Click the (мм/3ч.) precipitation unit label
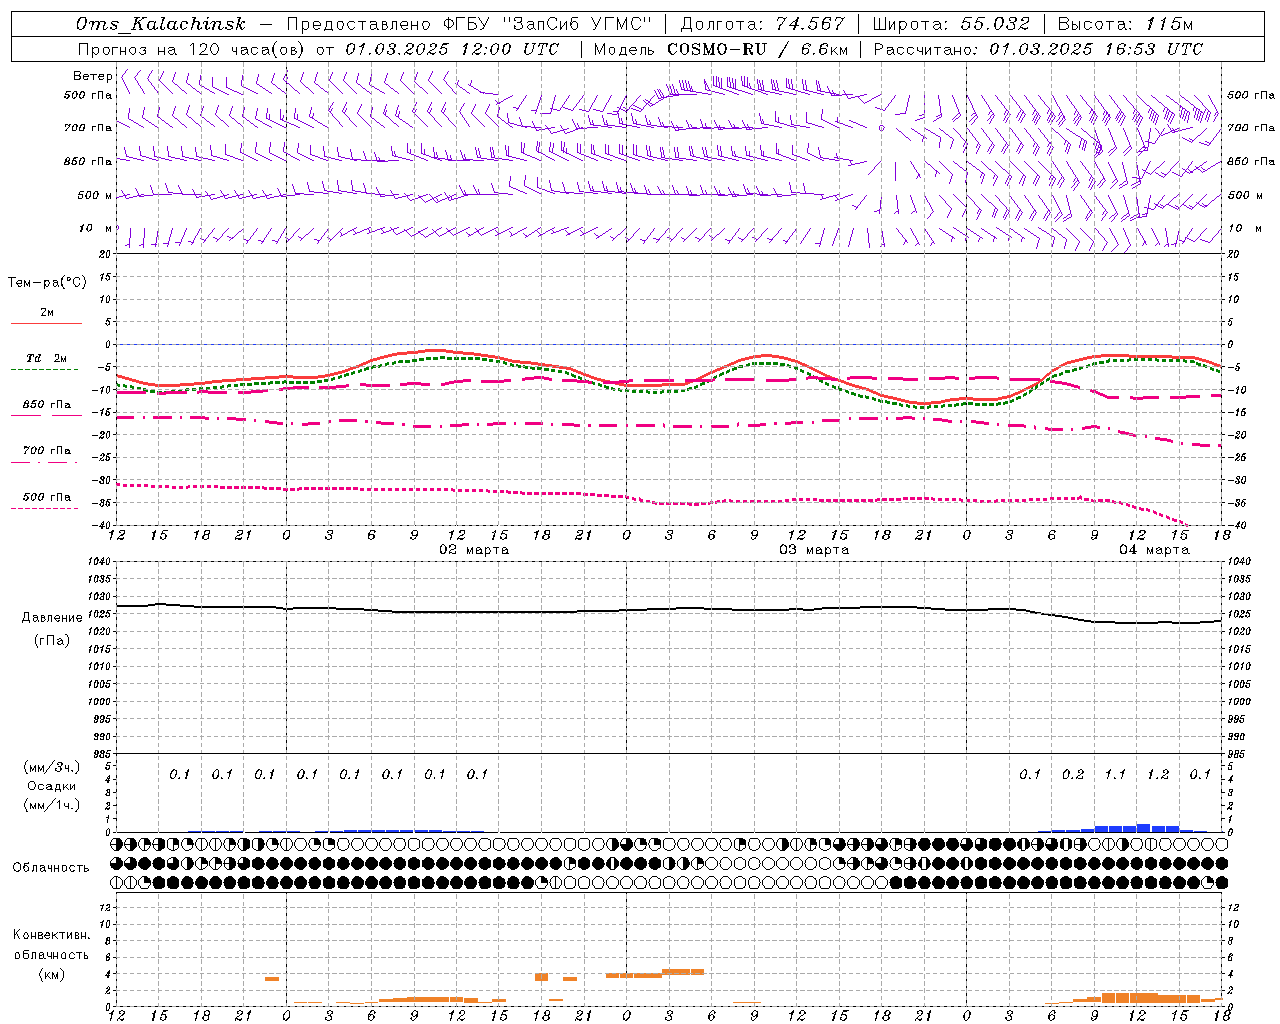Image resolution: width=1280 pixels, height=1024 pixels. coord(52,768)
